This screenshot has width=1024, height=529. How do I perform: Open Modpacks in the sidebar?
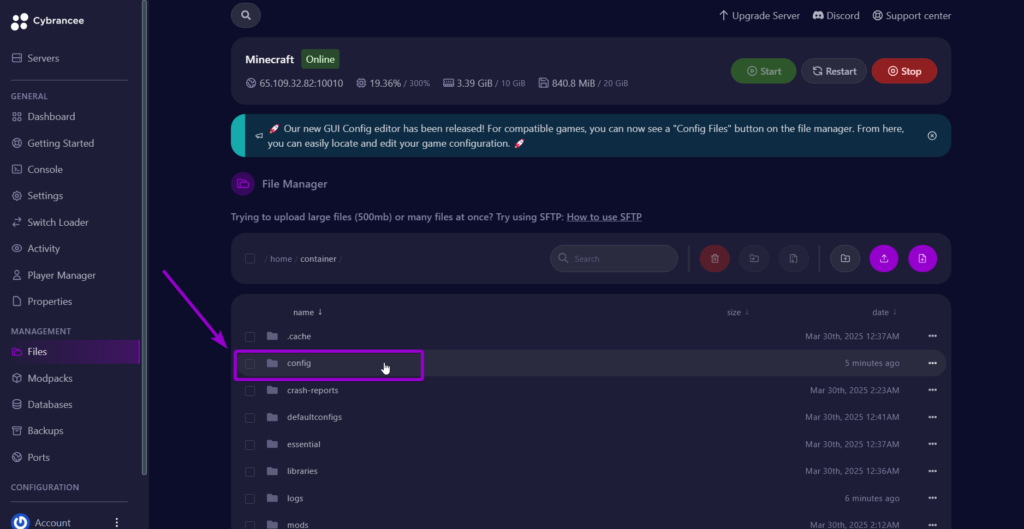point(42,378)
